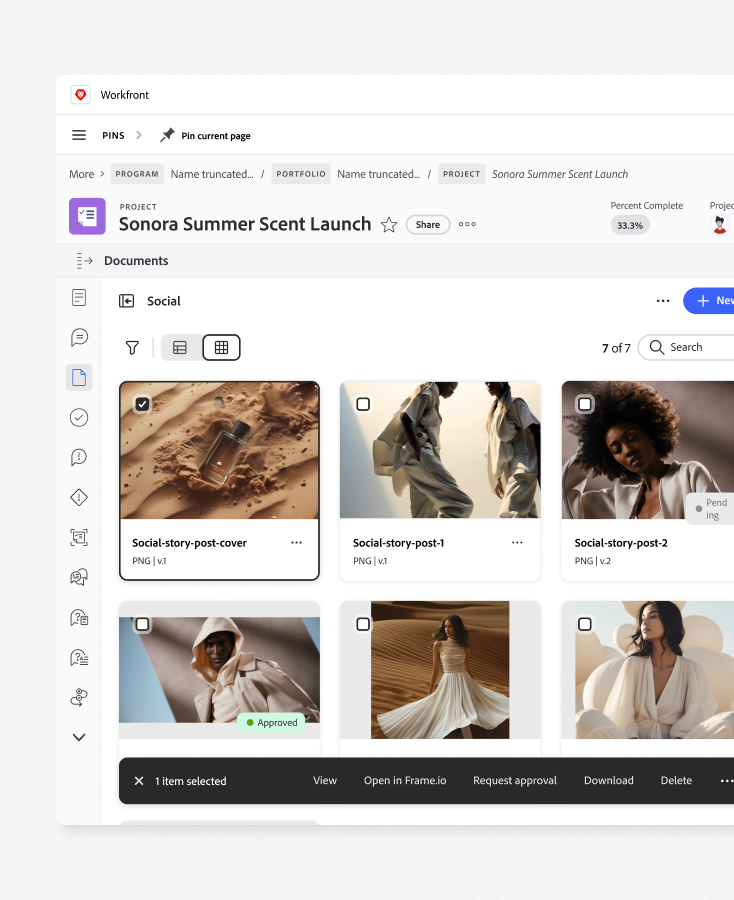Open Social folder more options ellipsis
Image resolution: width=734 pixels, height=900 pixels.
tap(663, 301)
